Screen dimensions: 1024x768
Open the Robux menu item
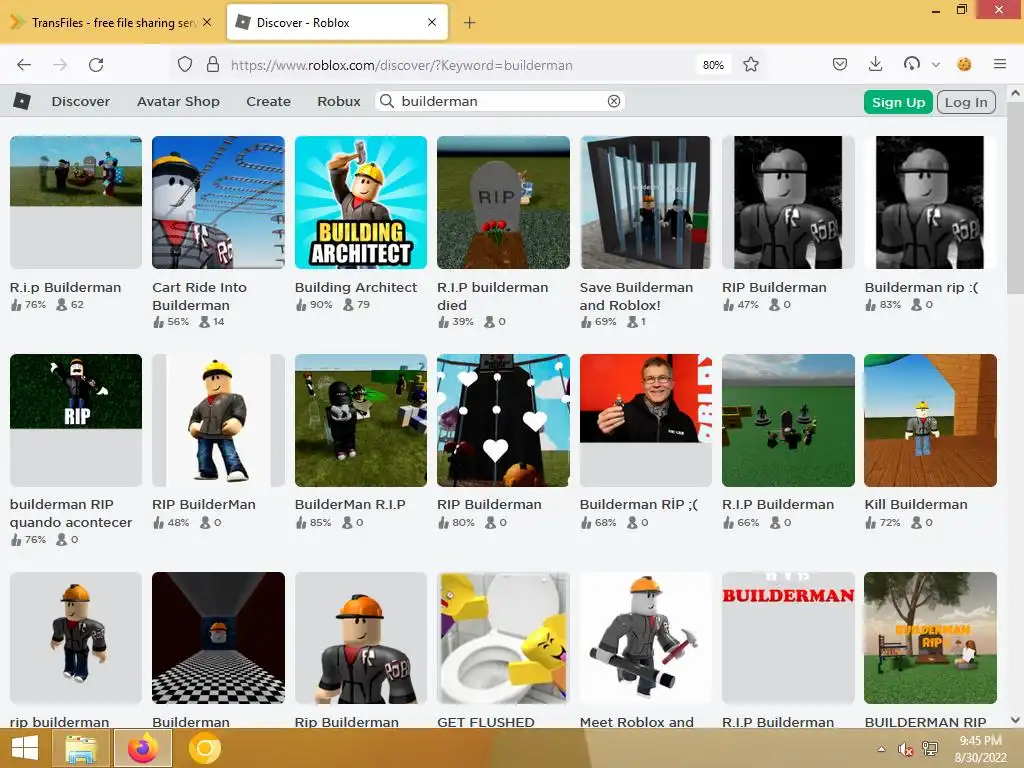339,101
